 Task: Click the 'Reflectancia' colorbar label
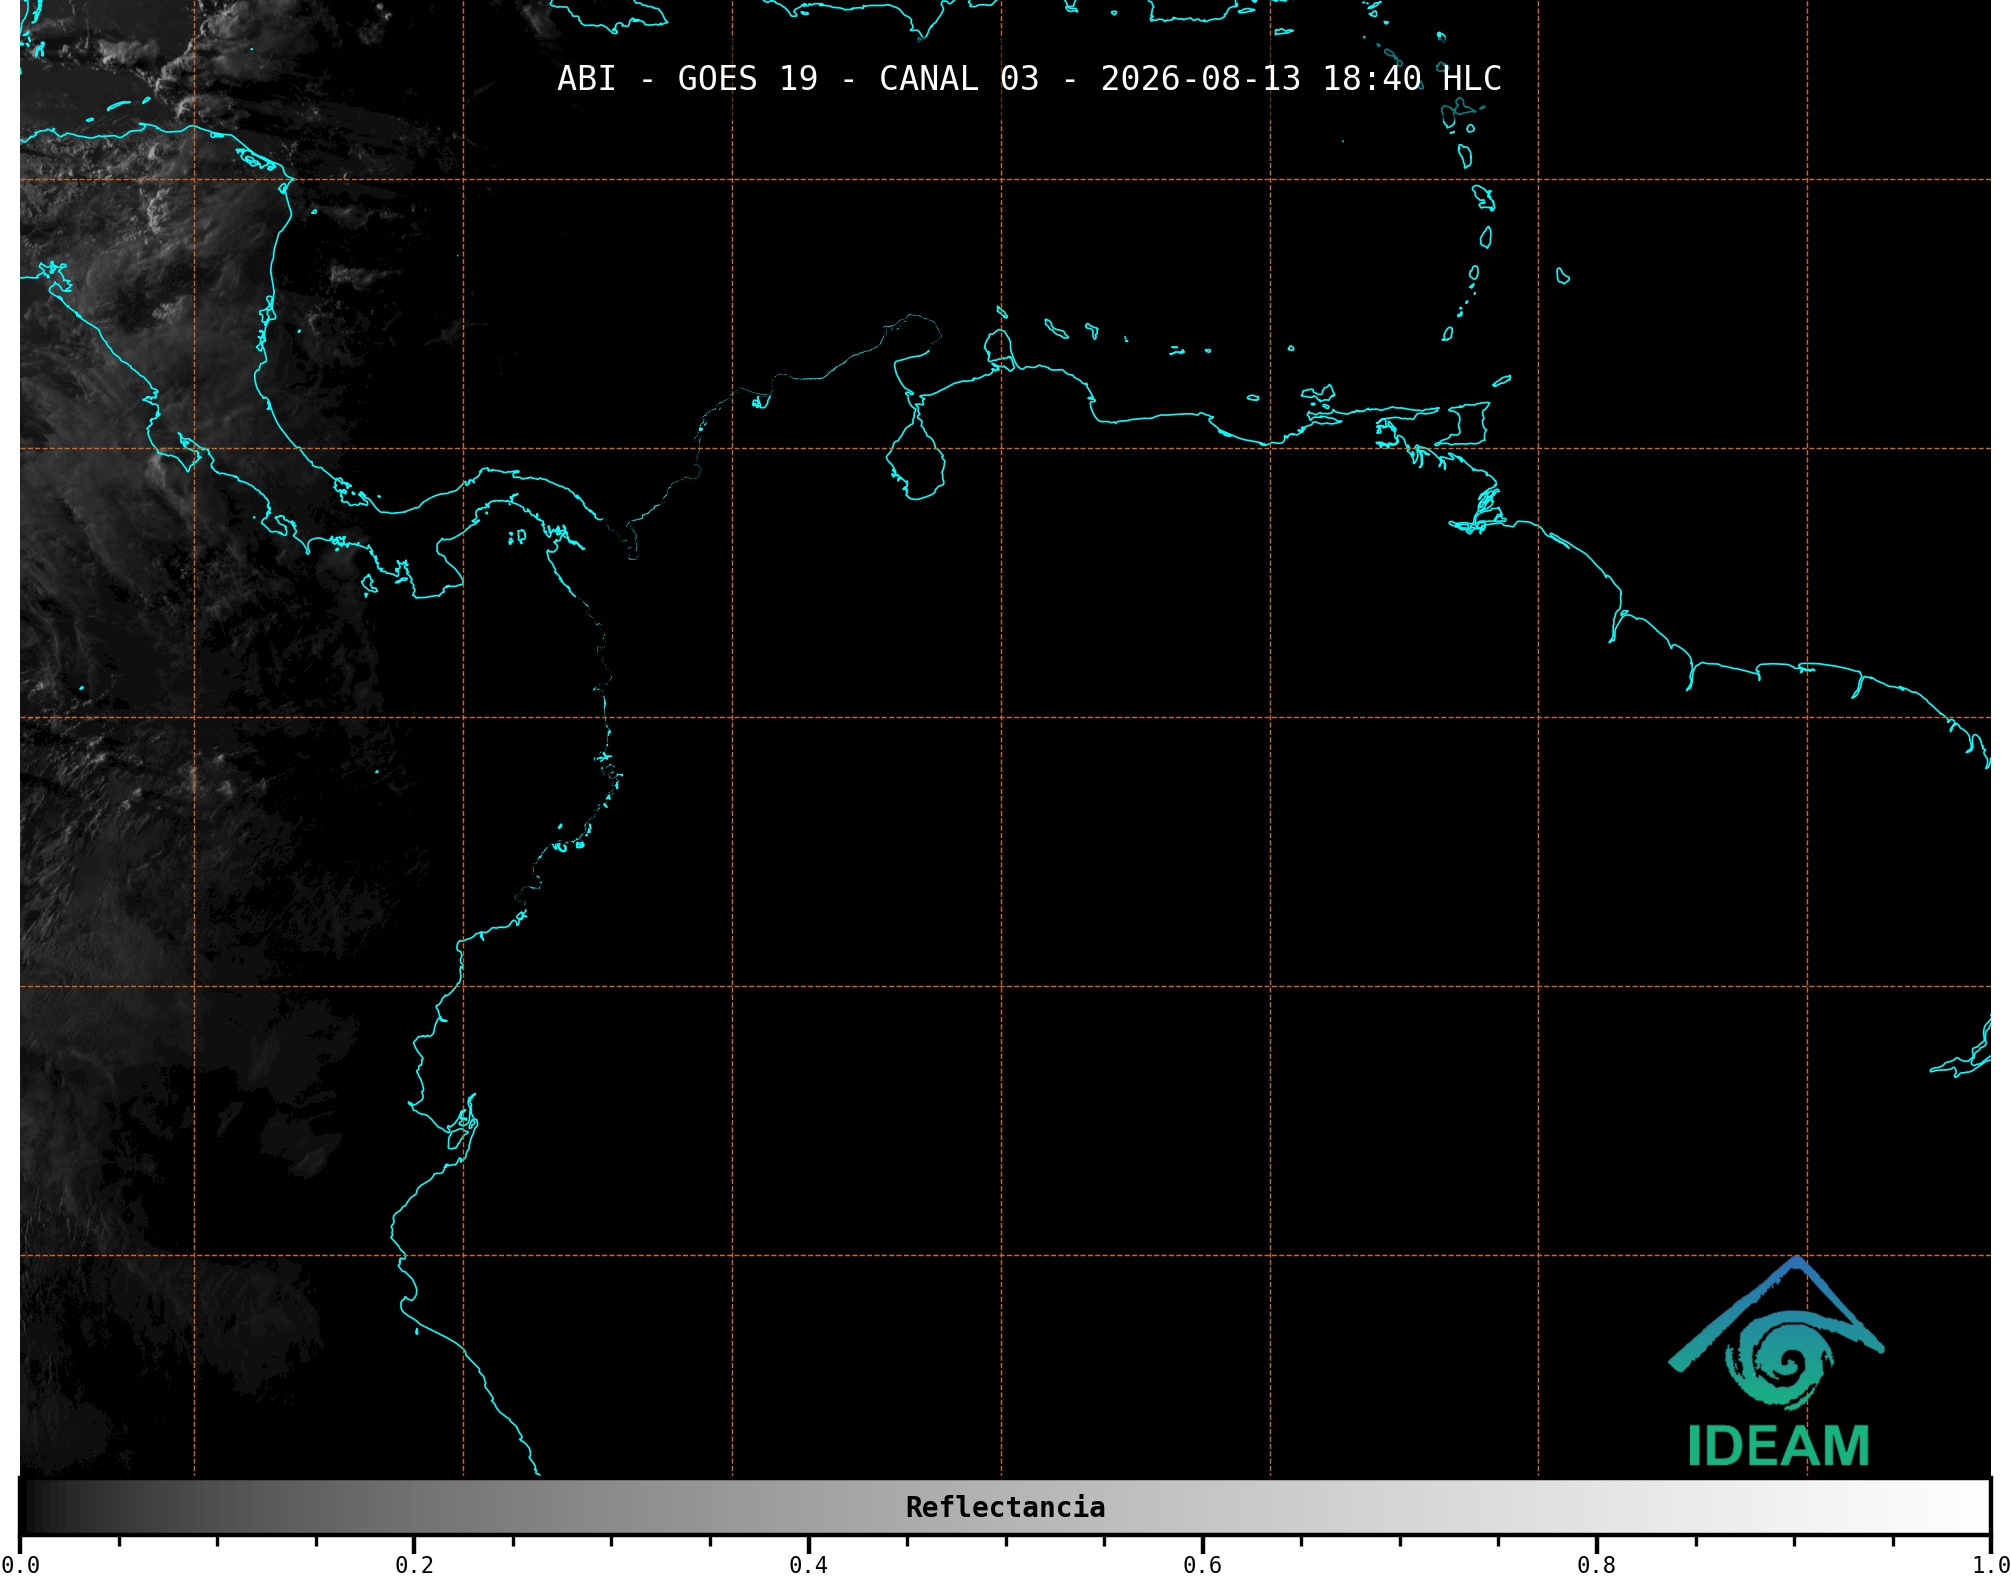(x=1005, y=1507)
